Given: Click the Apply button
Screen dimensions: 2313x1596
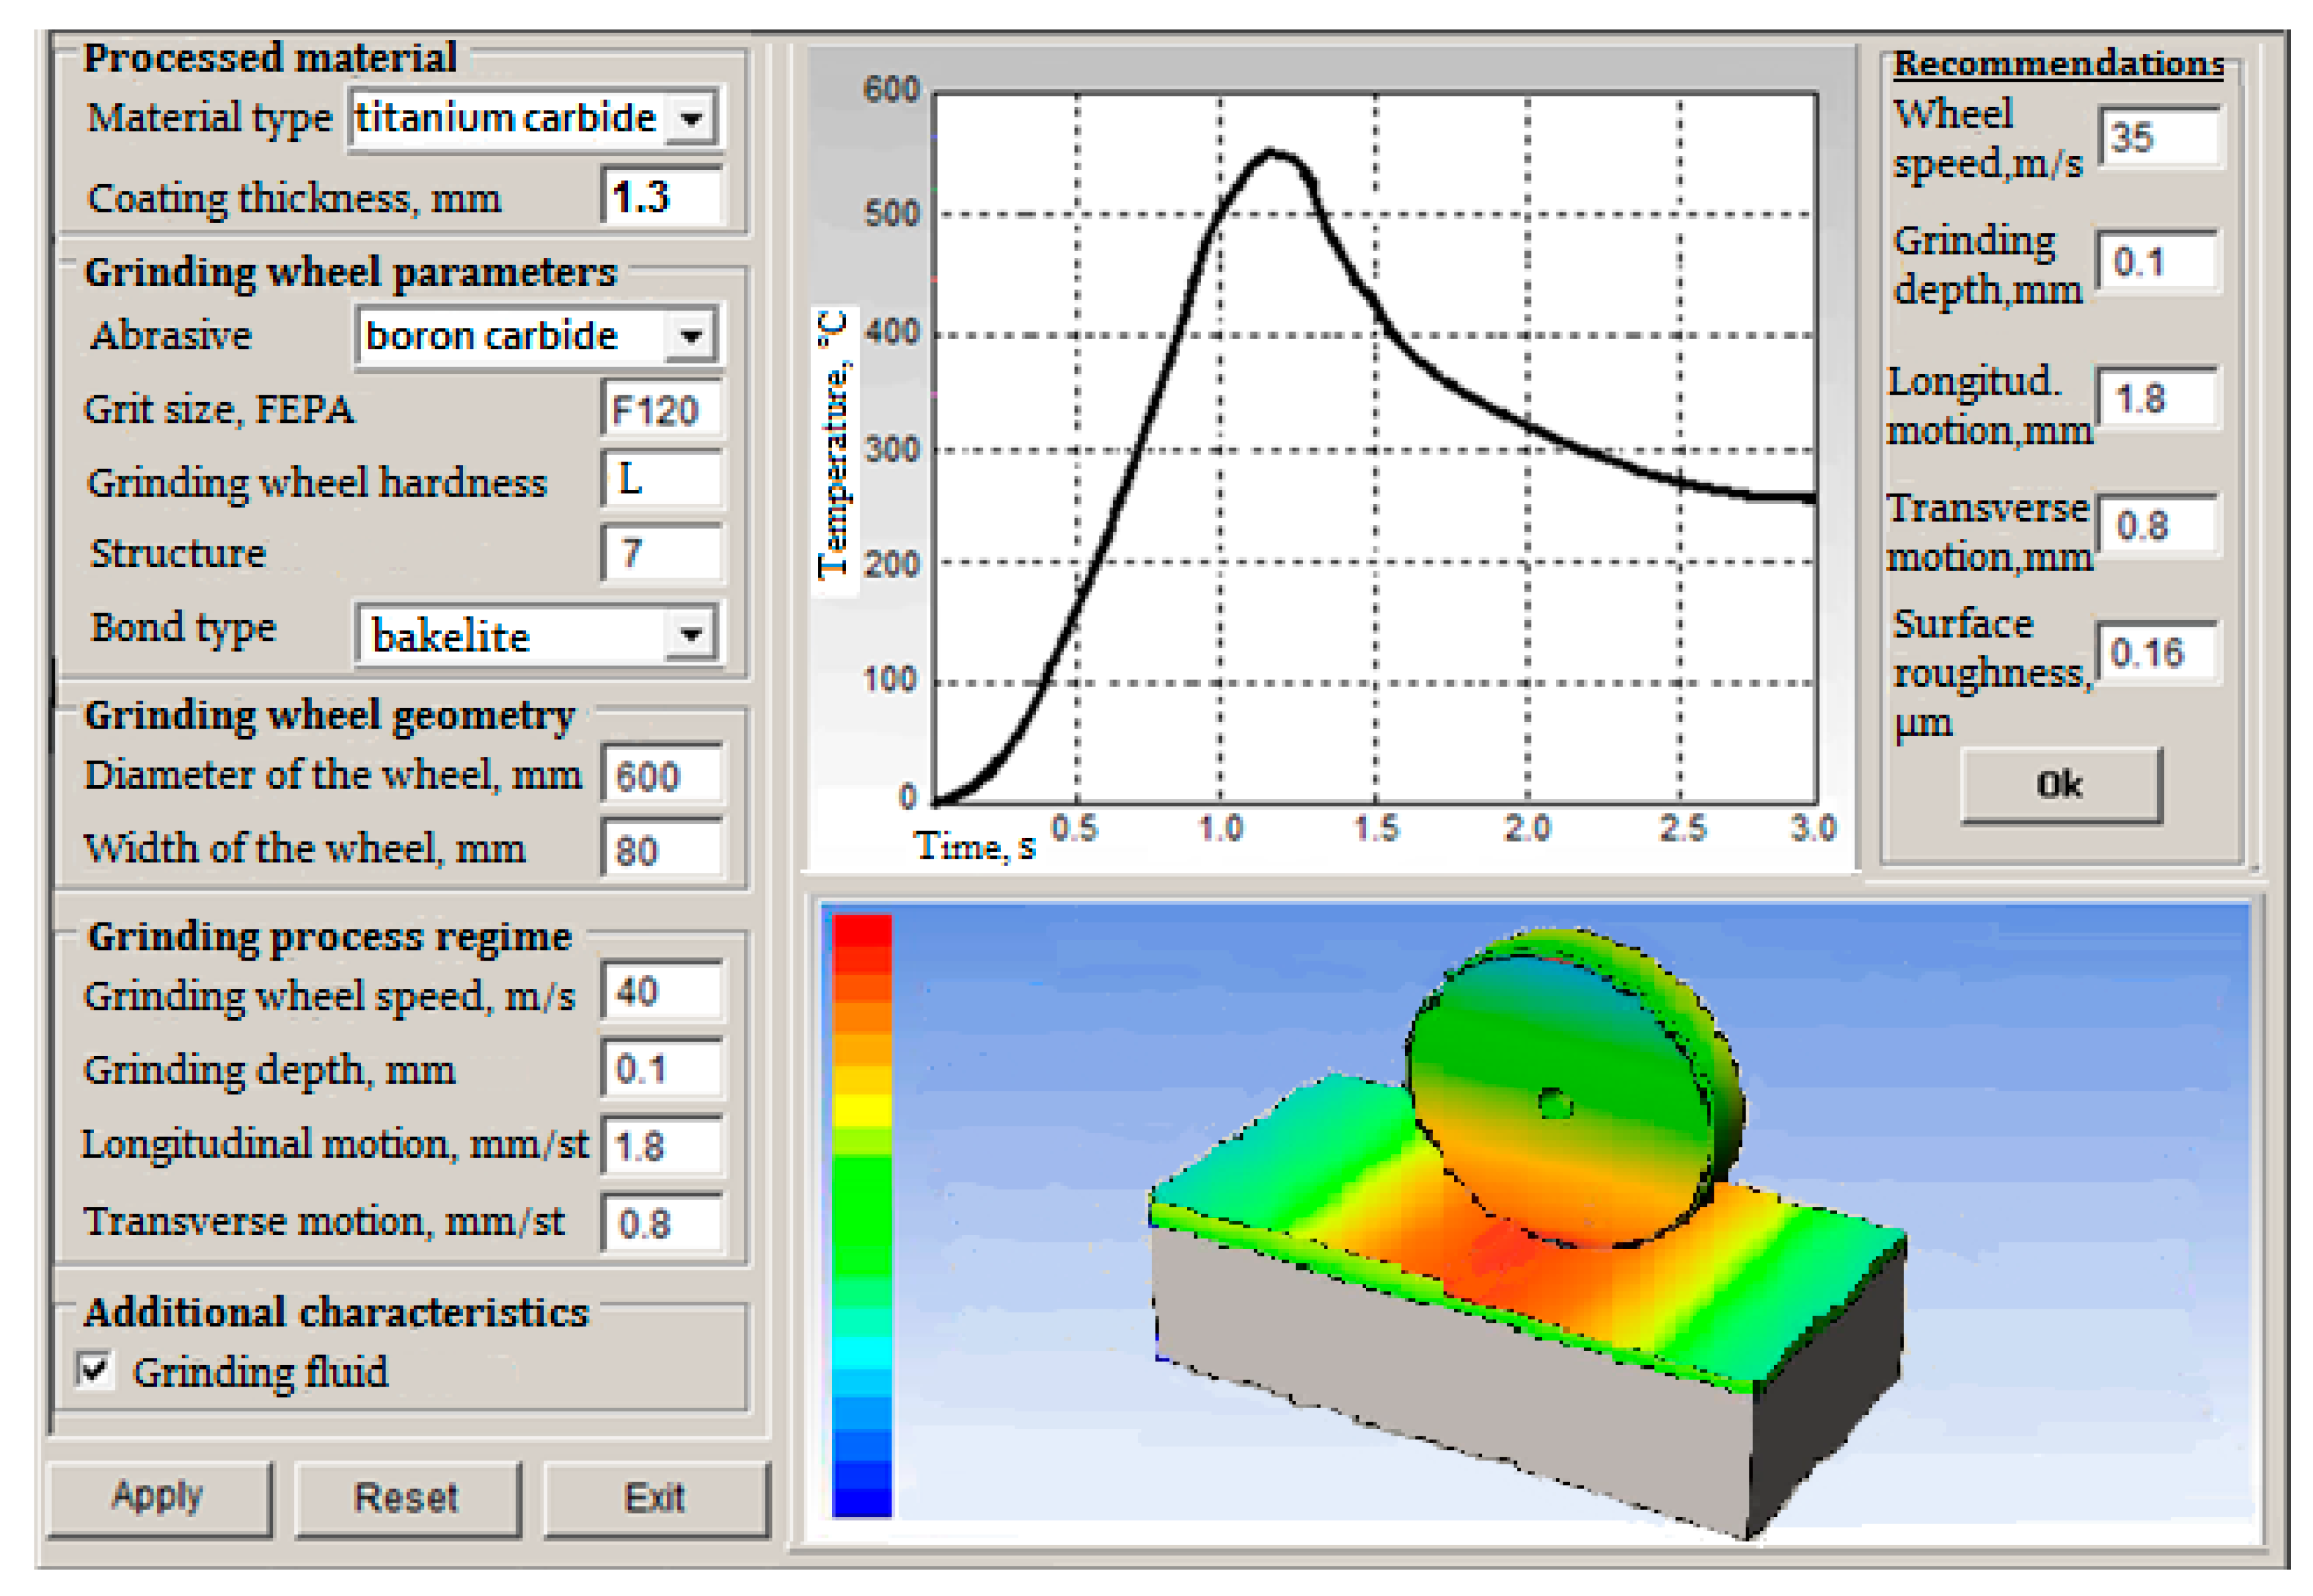Looking at the screenshot, I should point(158,1497).
